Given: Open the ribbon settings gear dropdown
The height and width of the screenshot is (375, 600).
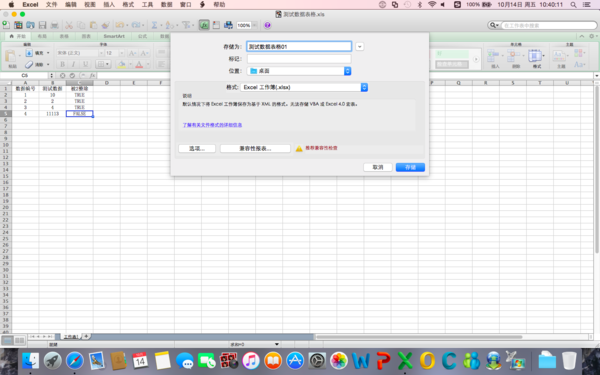Looking at the screenshot, I should click(x=593, y=36).
